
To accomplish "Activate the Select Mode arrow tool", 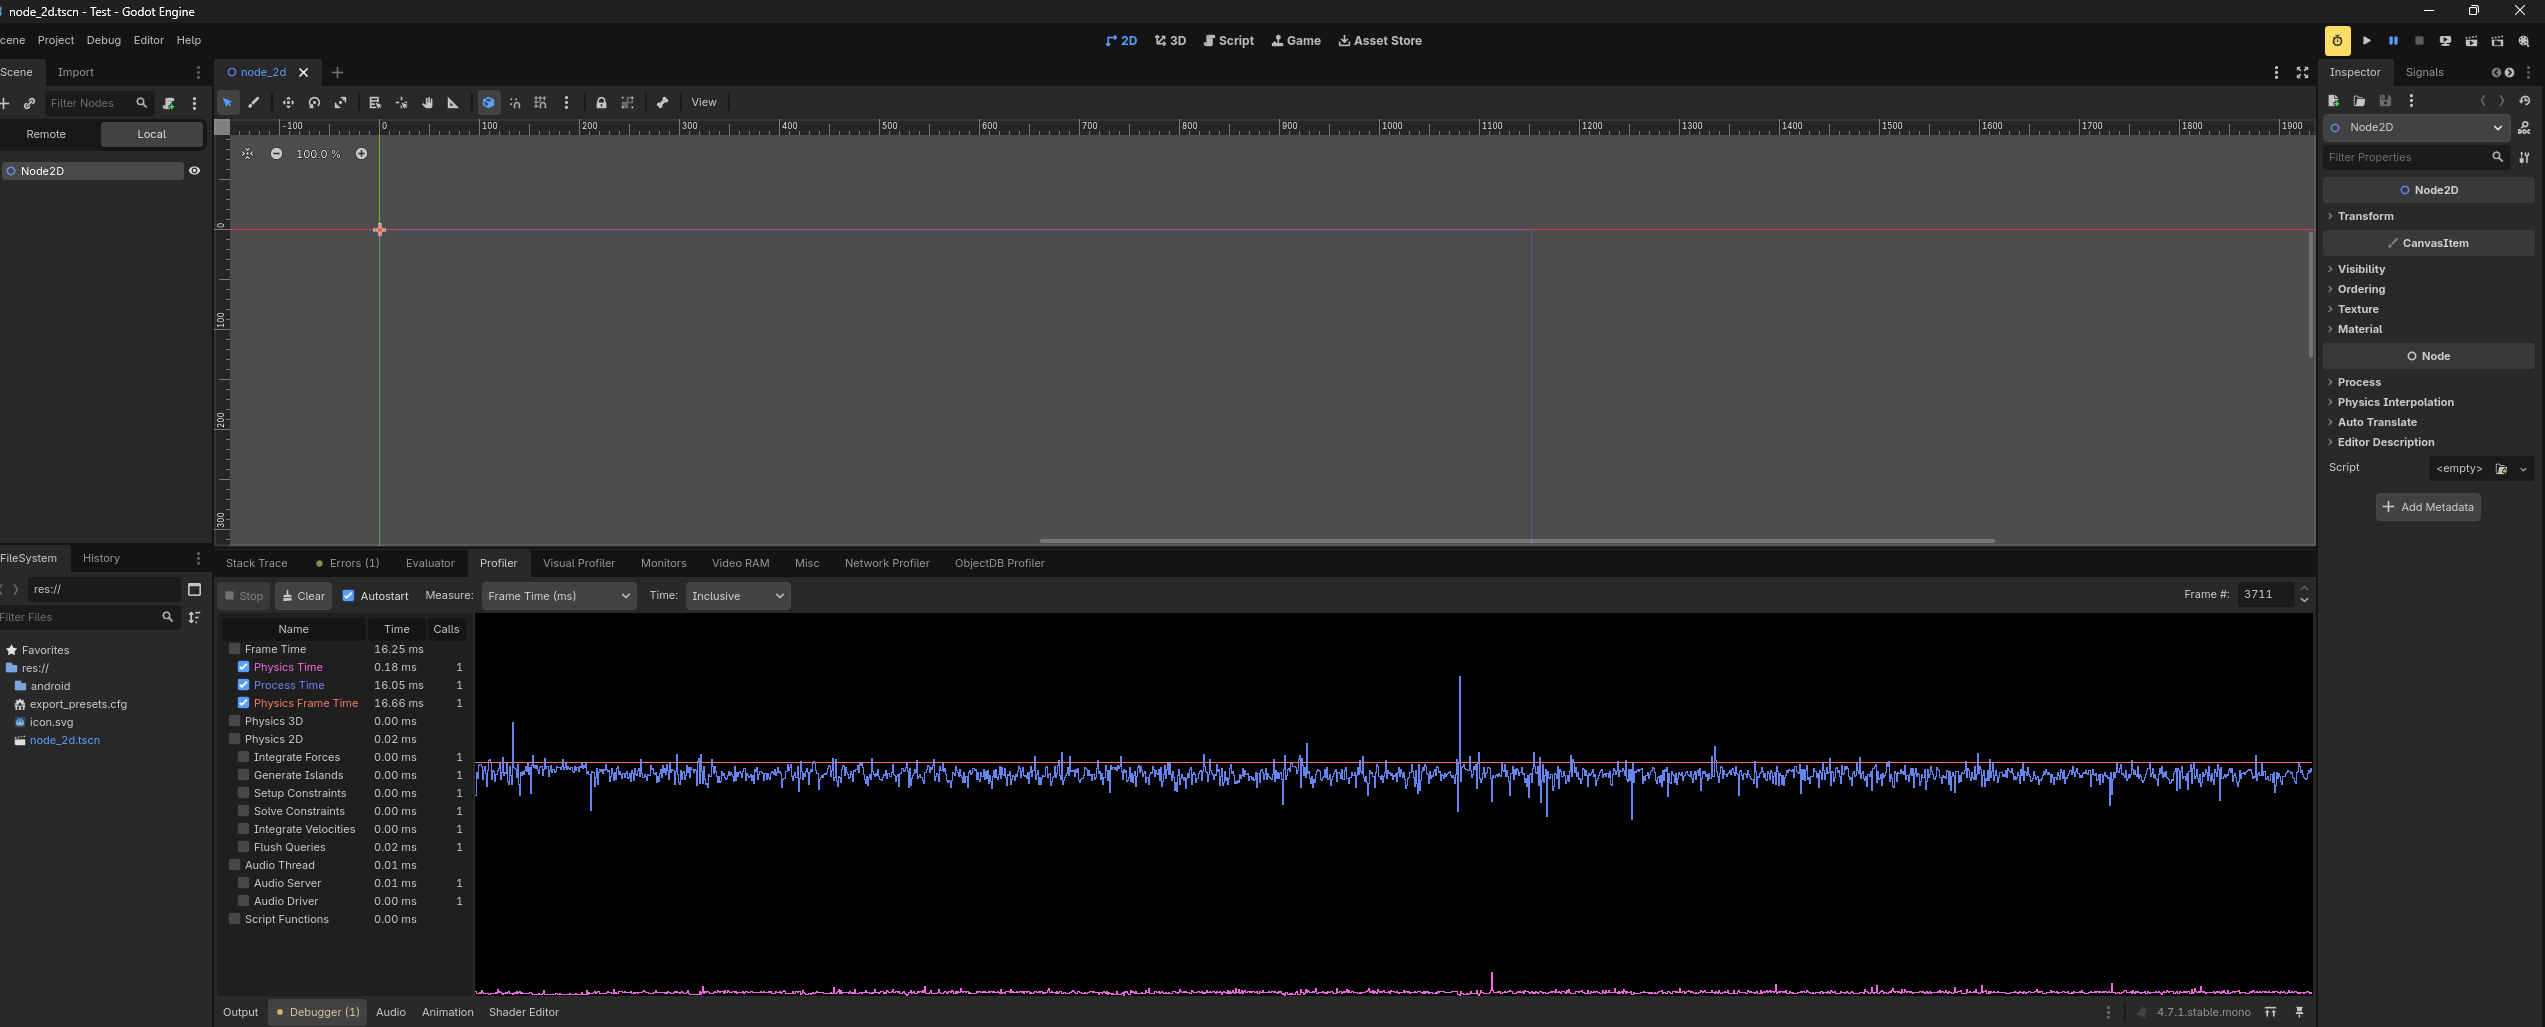I will 228,102.
